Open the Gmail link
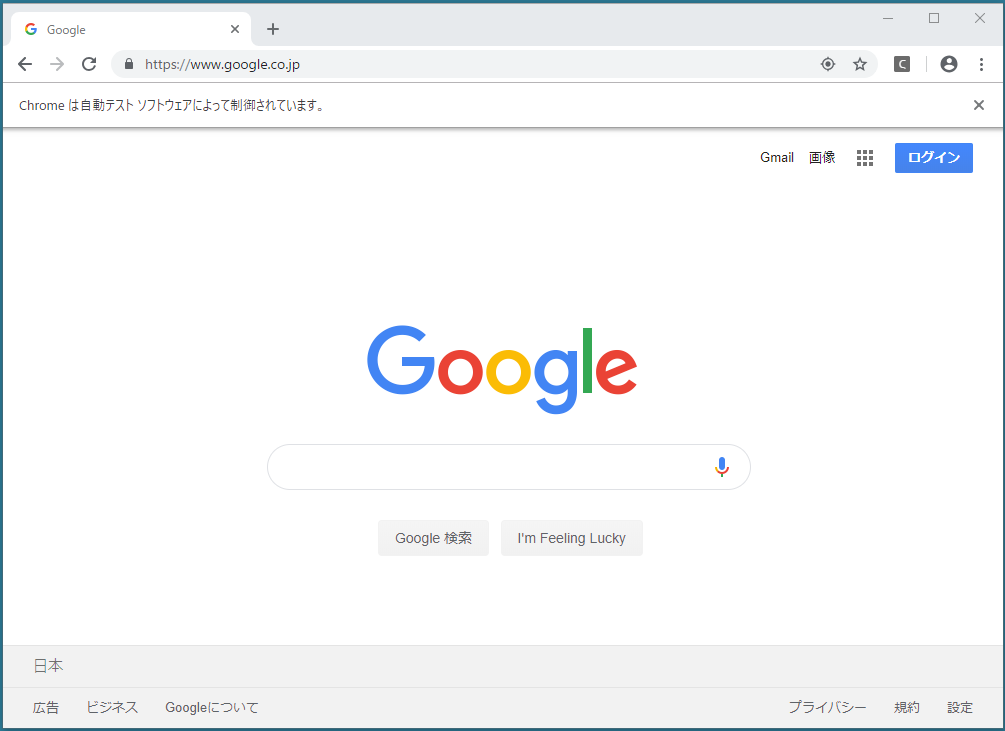Viewport: 1005px width, 731px height. point(777,158)
